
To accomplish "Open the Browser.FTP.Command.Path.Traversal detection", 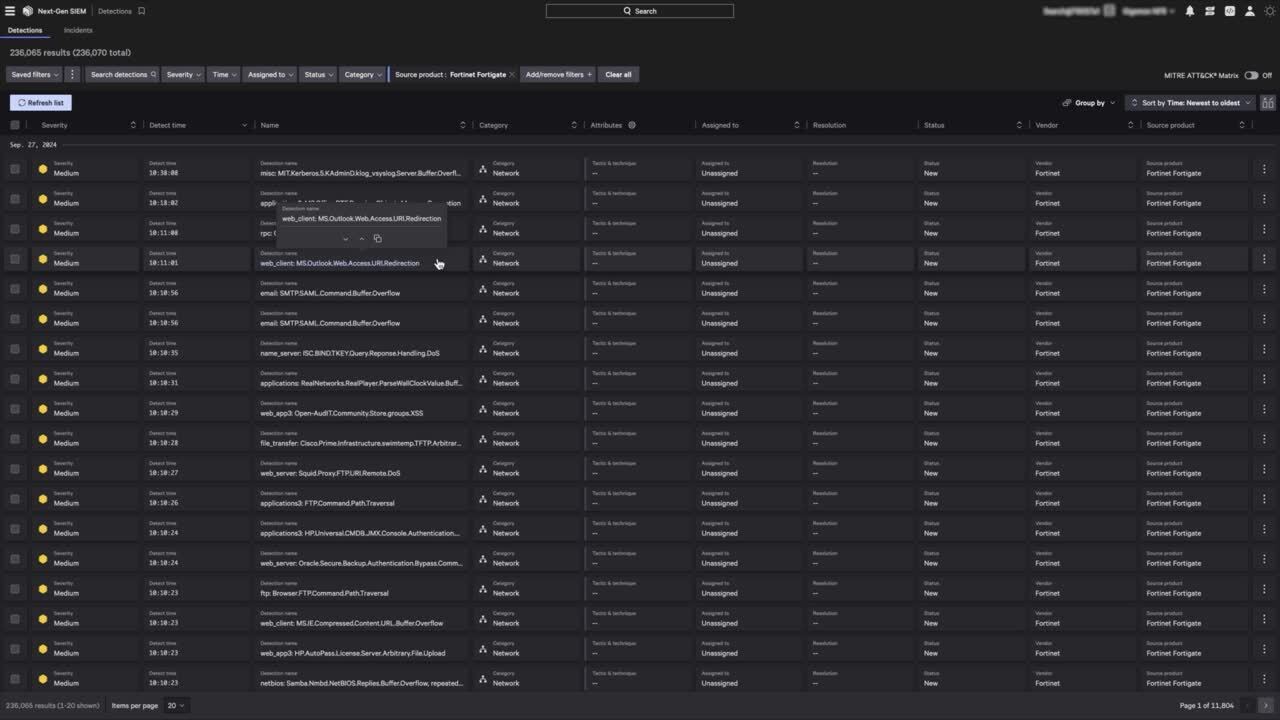I will coord(324,593).
